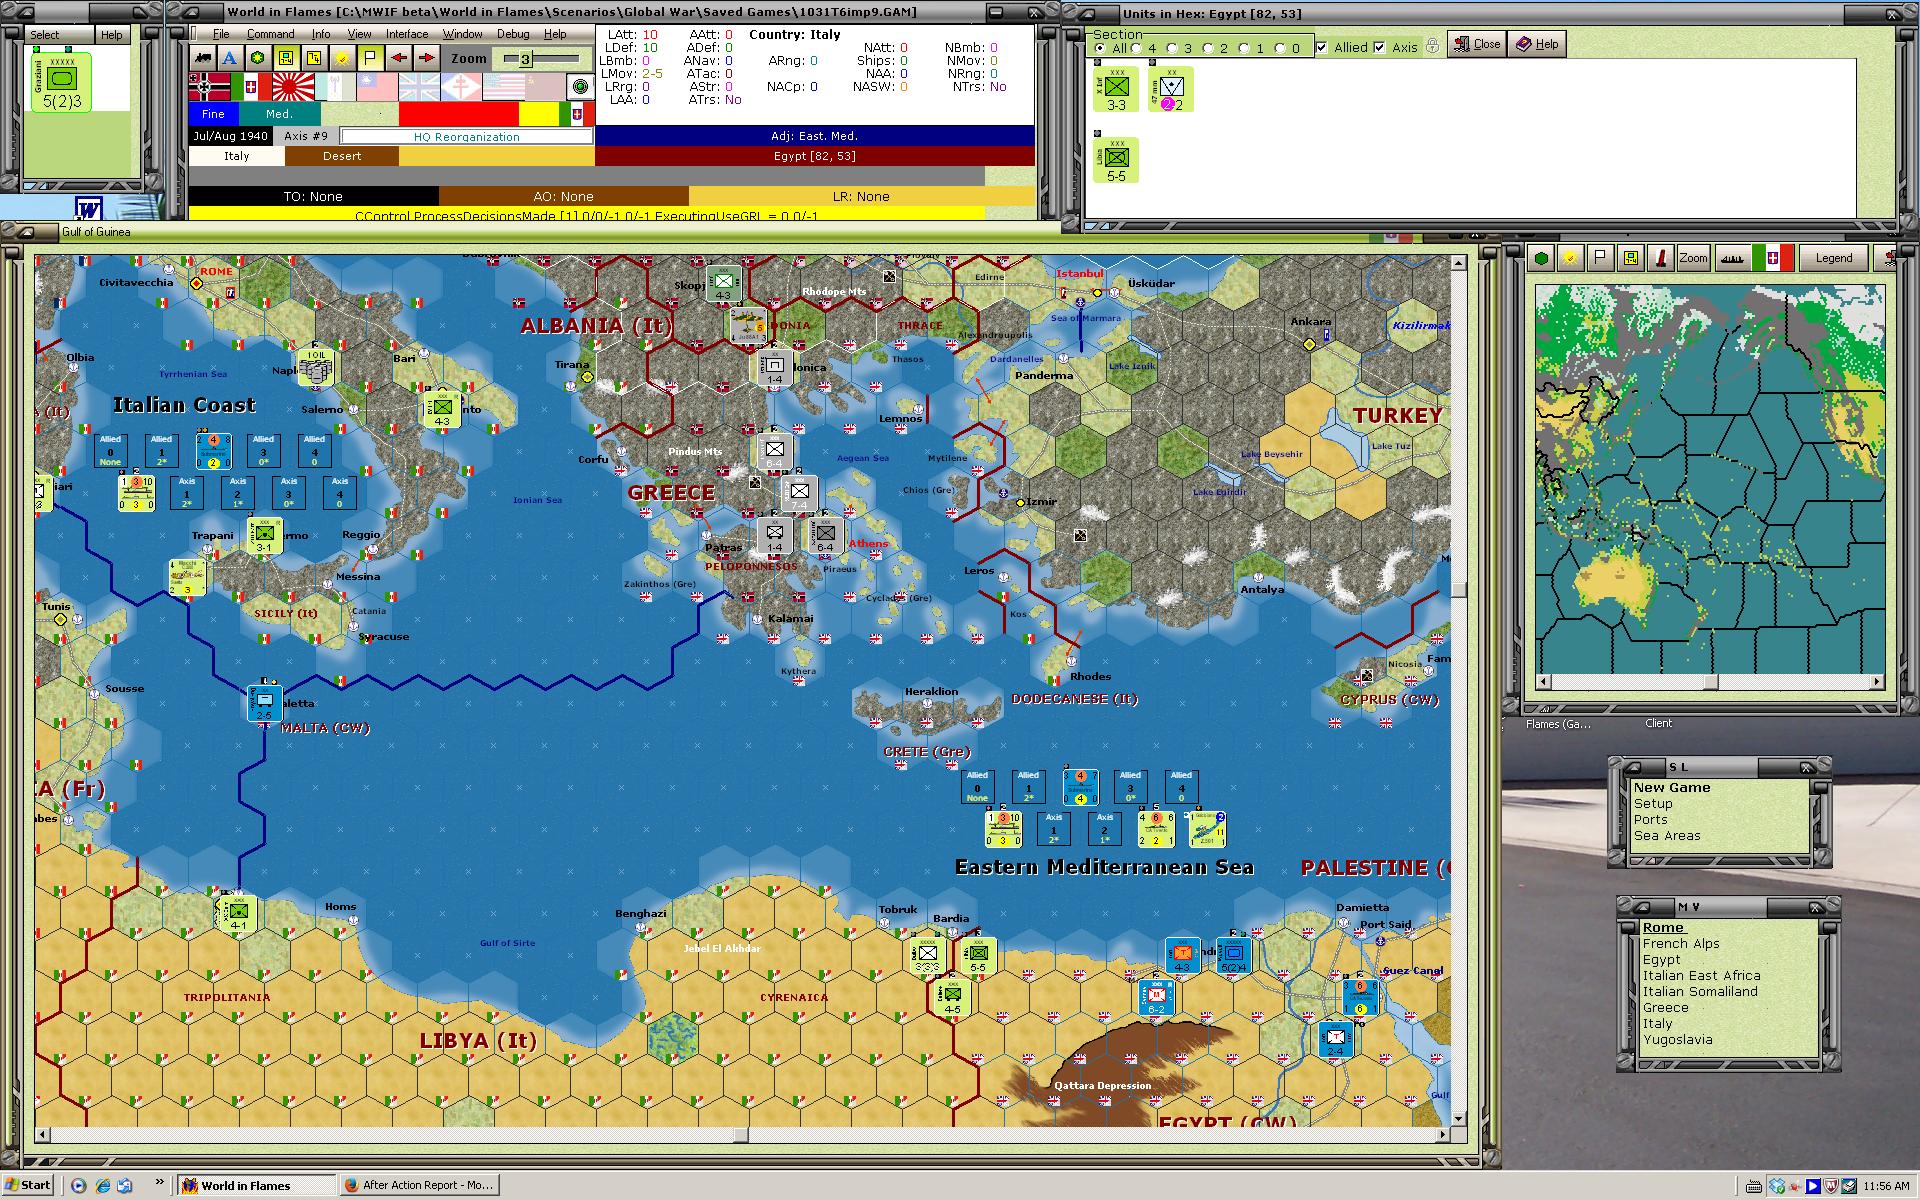Viewport: 1920px width, 1200px height.
Task: Click the sun weather toolbar icon
Action: (342, 58)
